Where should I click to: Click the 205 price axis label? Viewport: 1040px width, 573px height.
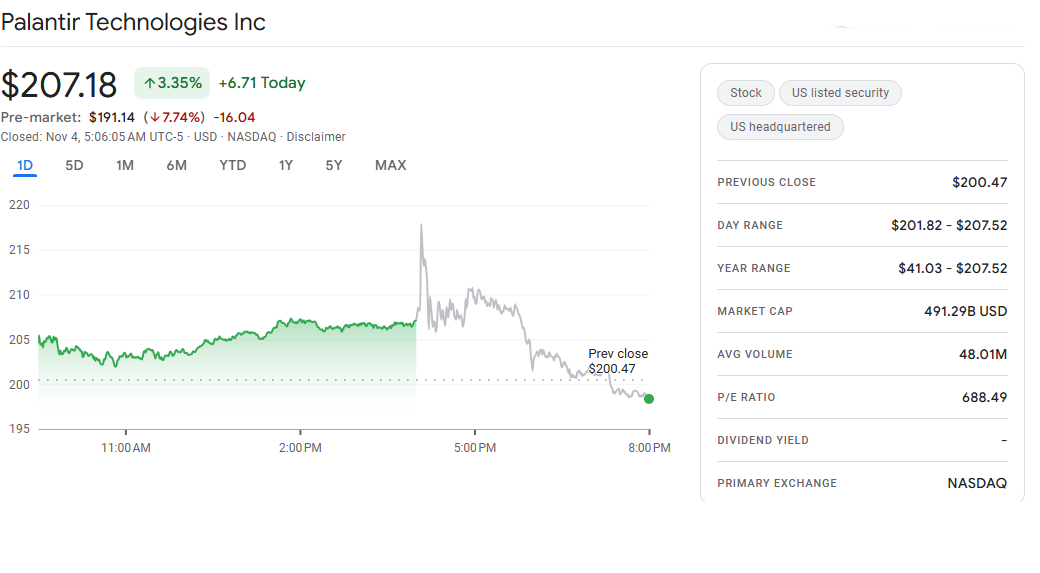[19, 340]
